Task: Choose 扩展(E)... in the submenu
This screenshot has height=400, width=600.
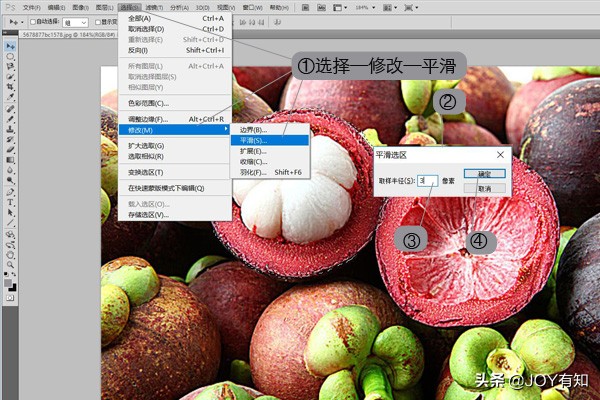Action: 270,151
